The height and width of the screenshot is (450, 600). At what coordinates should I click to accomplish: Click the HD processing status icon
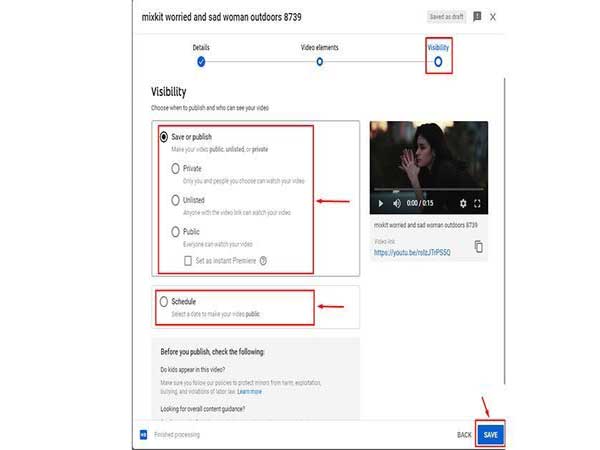(x=145, y=435)
